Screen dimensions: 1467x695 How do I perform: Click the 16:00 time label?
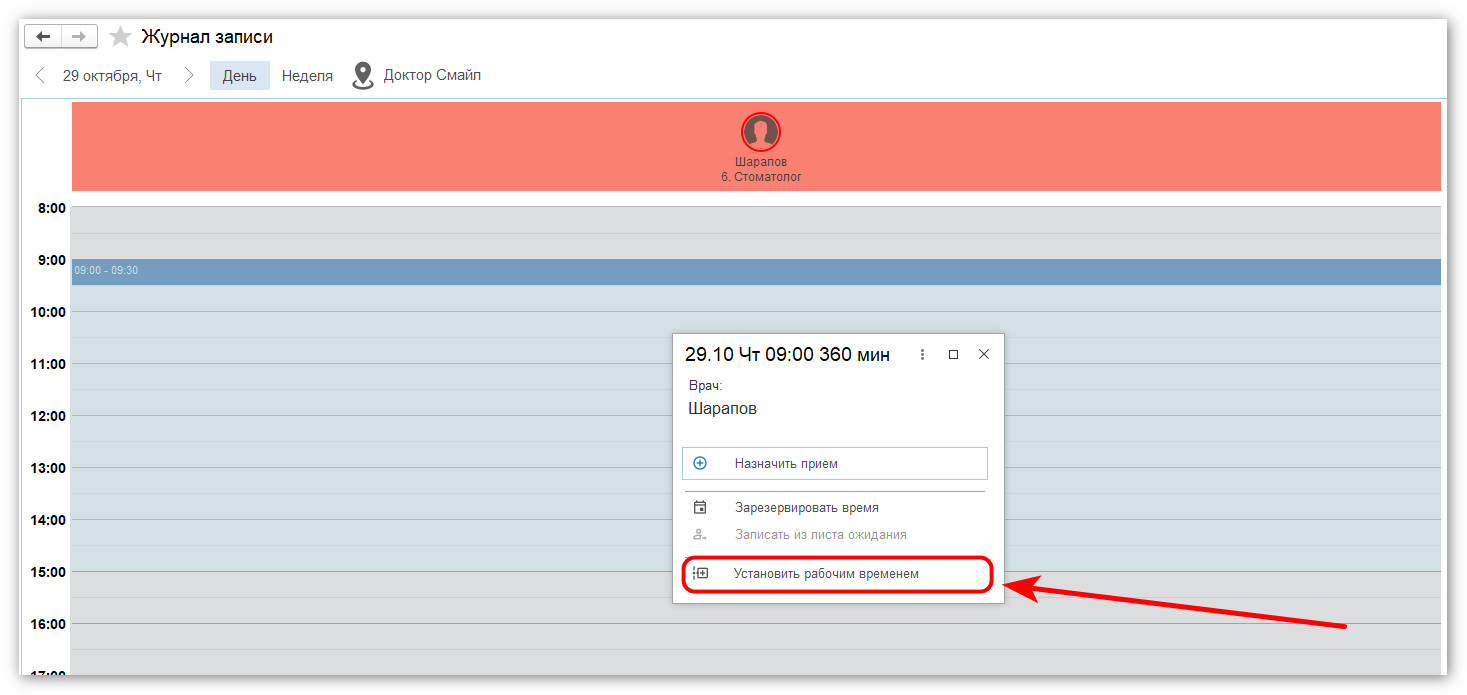[x=48, y=624]
